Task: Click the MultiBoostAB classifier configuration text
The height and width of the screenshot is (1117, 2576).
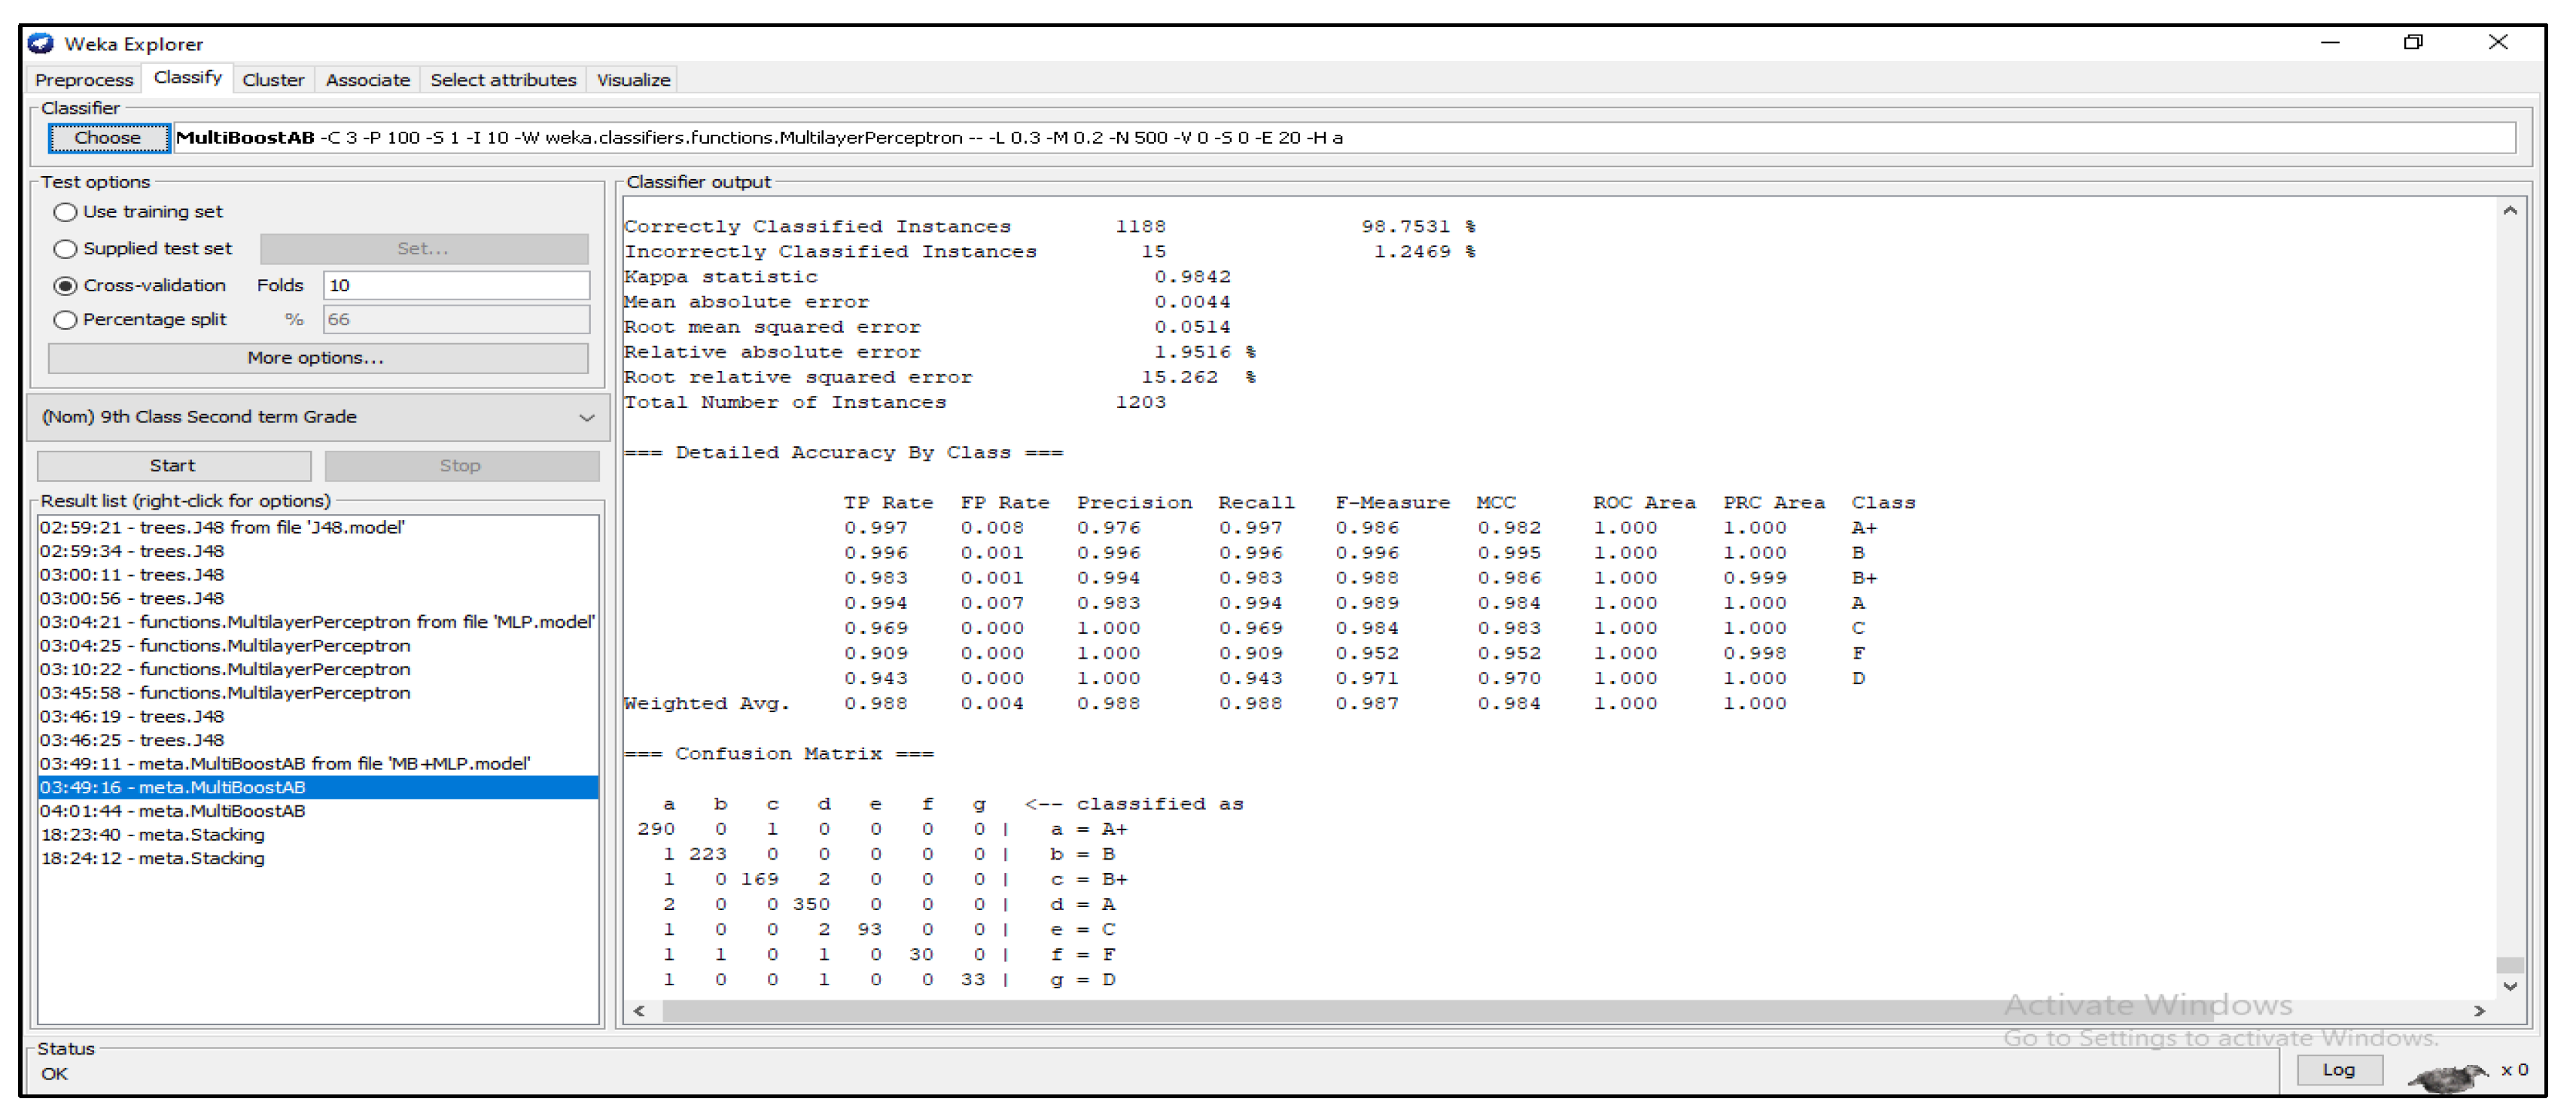Action: pos(1344,138)
